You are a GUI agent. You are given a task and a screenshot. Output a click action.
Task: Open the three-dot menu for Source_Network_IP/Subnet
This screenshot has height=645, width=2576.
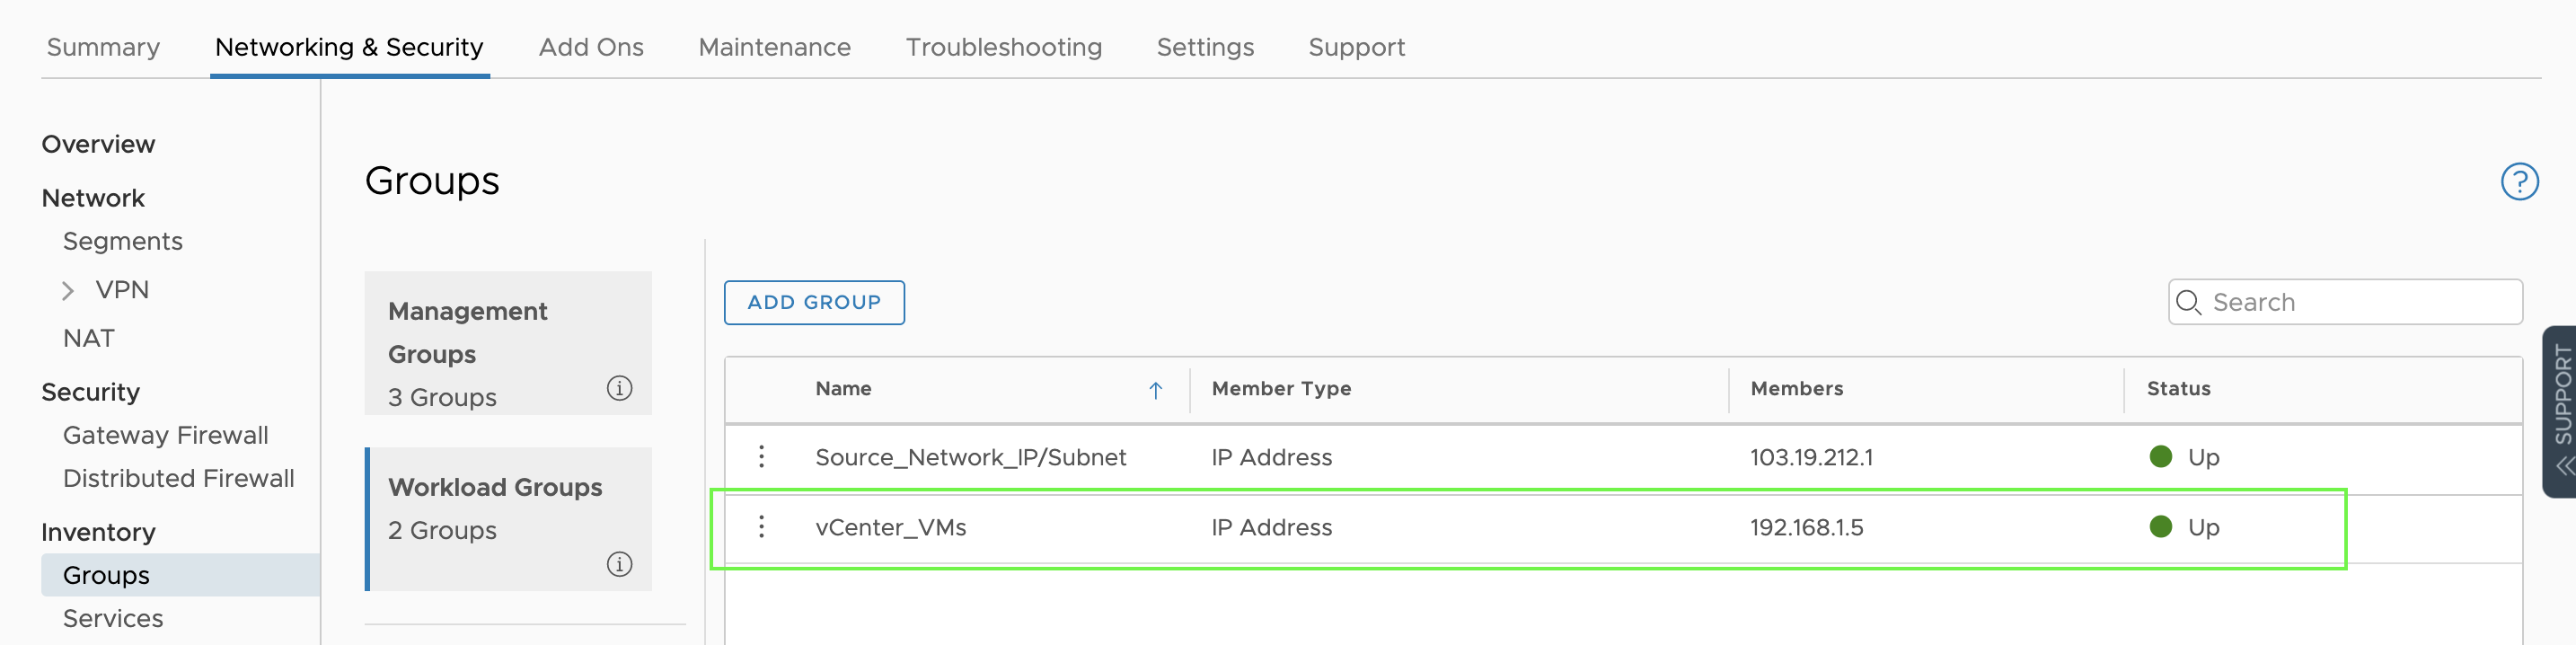(x=763, y=457)
